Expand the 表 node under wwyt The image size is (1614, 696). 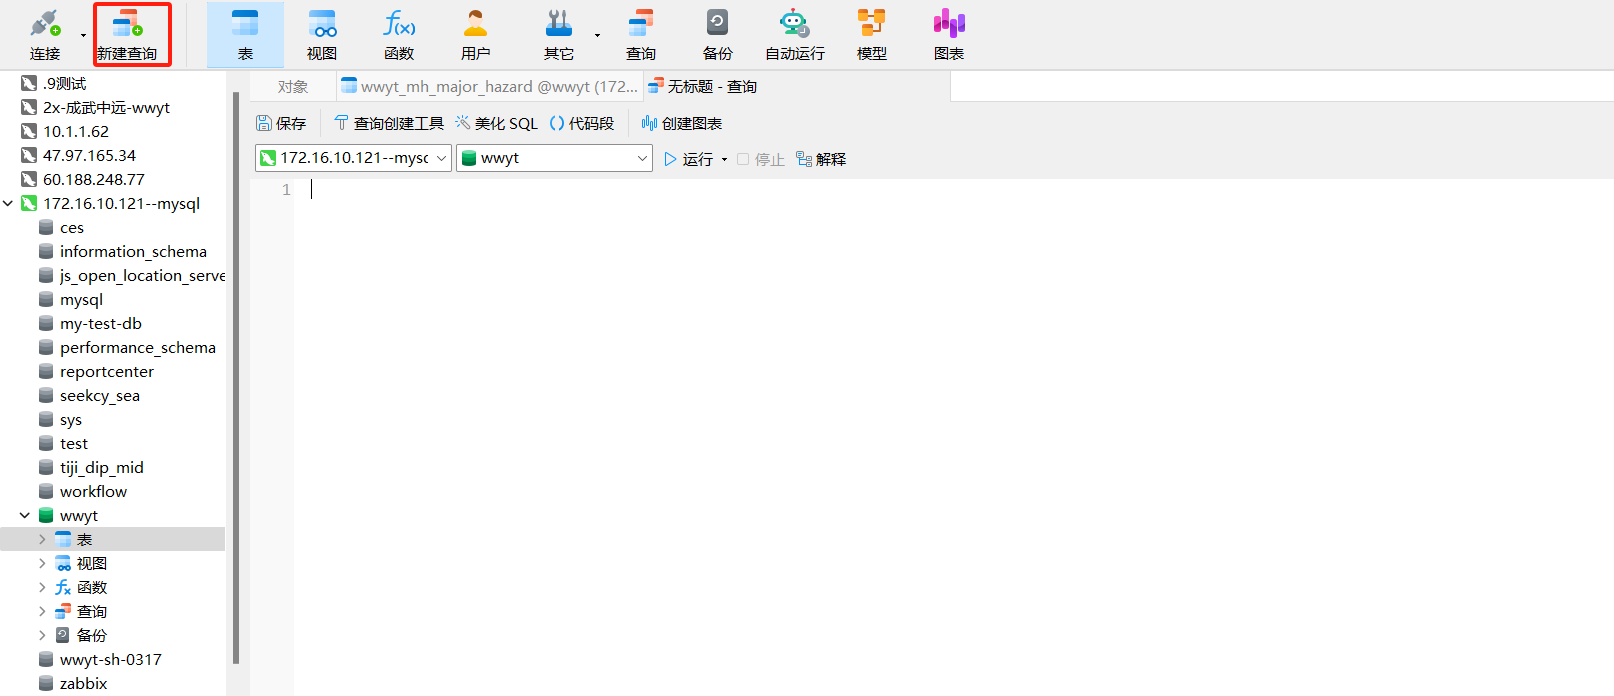(x=42, y=539)
